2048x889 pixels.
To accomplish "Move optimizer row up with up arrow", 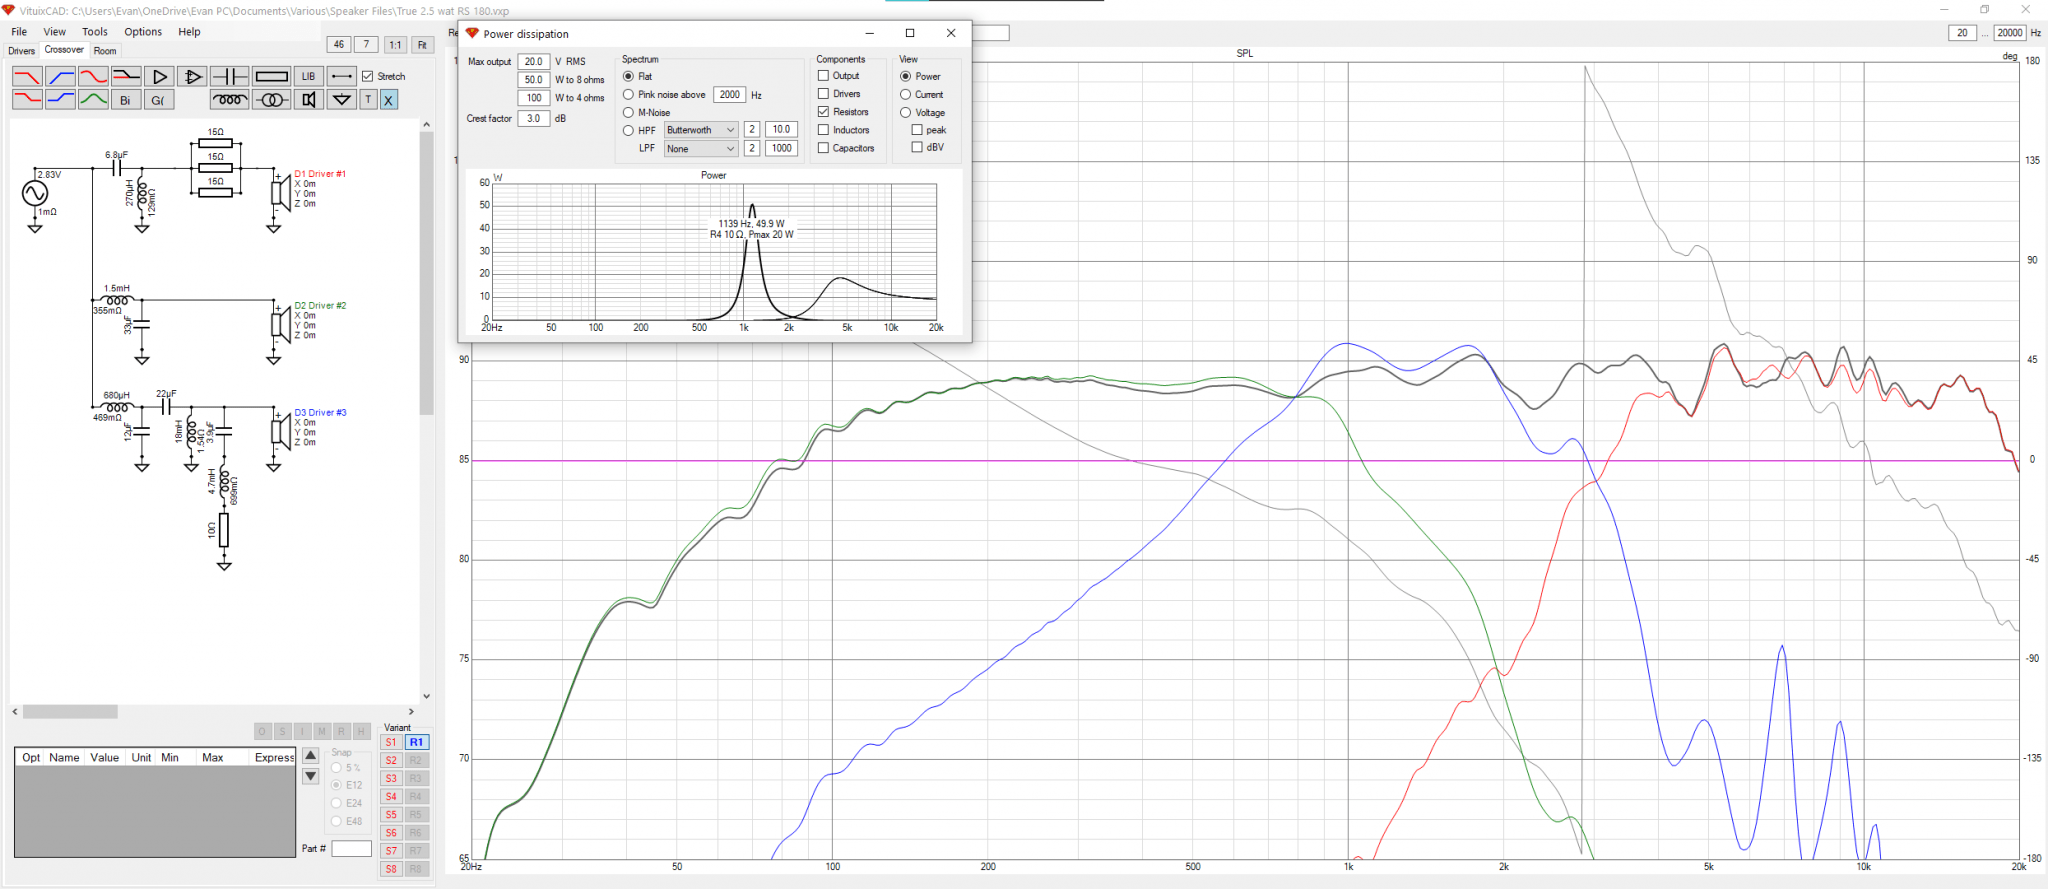I will [311, 756].
